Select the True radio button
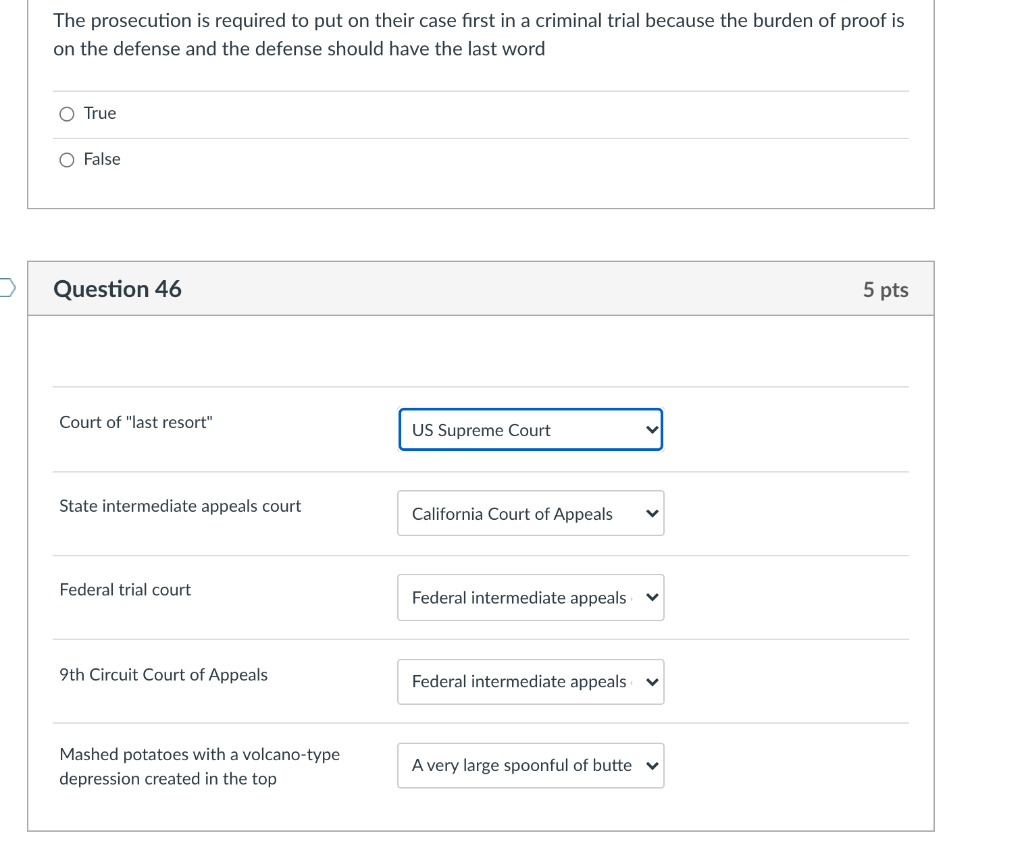1024x852 pixels. [x=67, y=114]
